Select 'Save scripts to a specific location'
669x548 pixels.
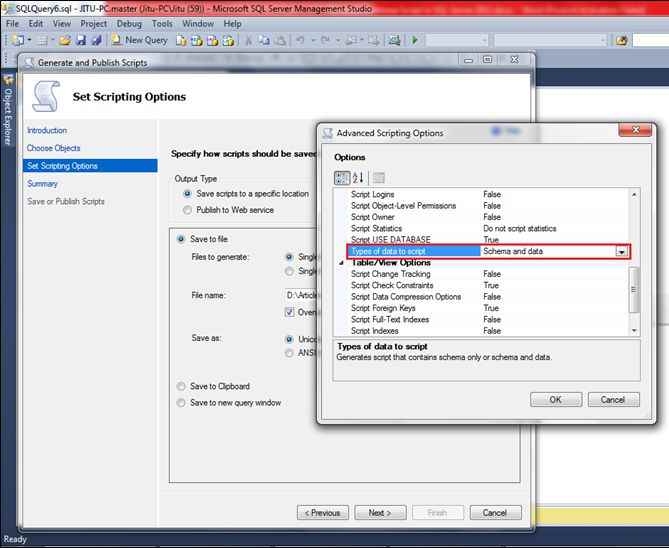pos(187,193)
